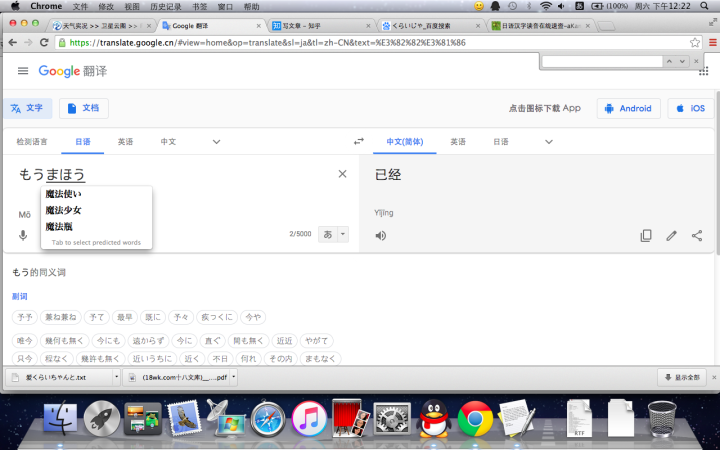
Task: Select 日语 as the target language
Action: (x=501, y=141)
